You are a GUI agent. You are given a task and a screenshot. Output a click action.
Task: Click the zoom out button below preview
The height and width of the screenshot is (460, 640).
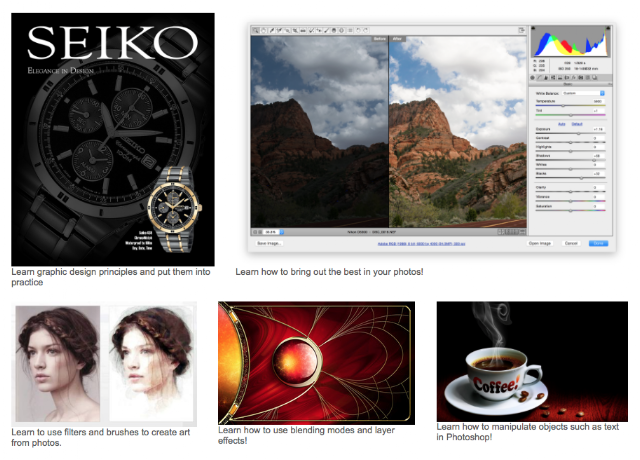click(x=256, y=232)
